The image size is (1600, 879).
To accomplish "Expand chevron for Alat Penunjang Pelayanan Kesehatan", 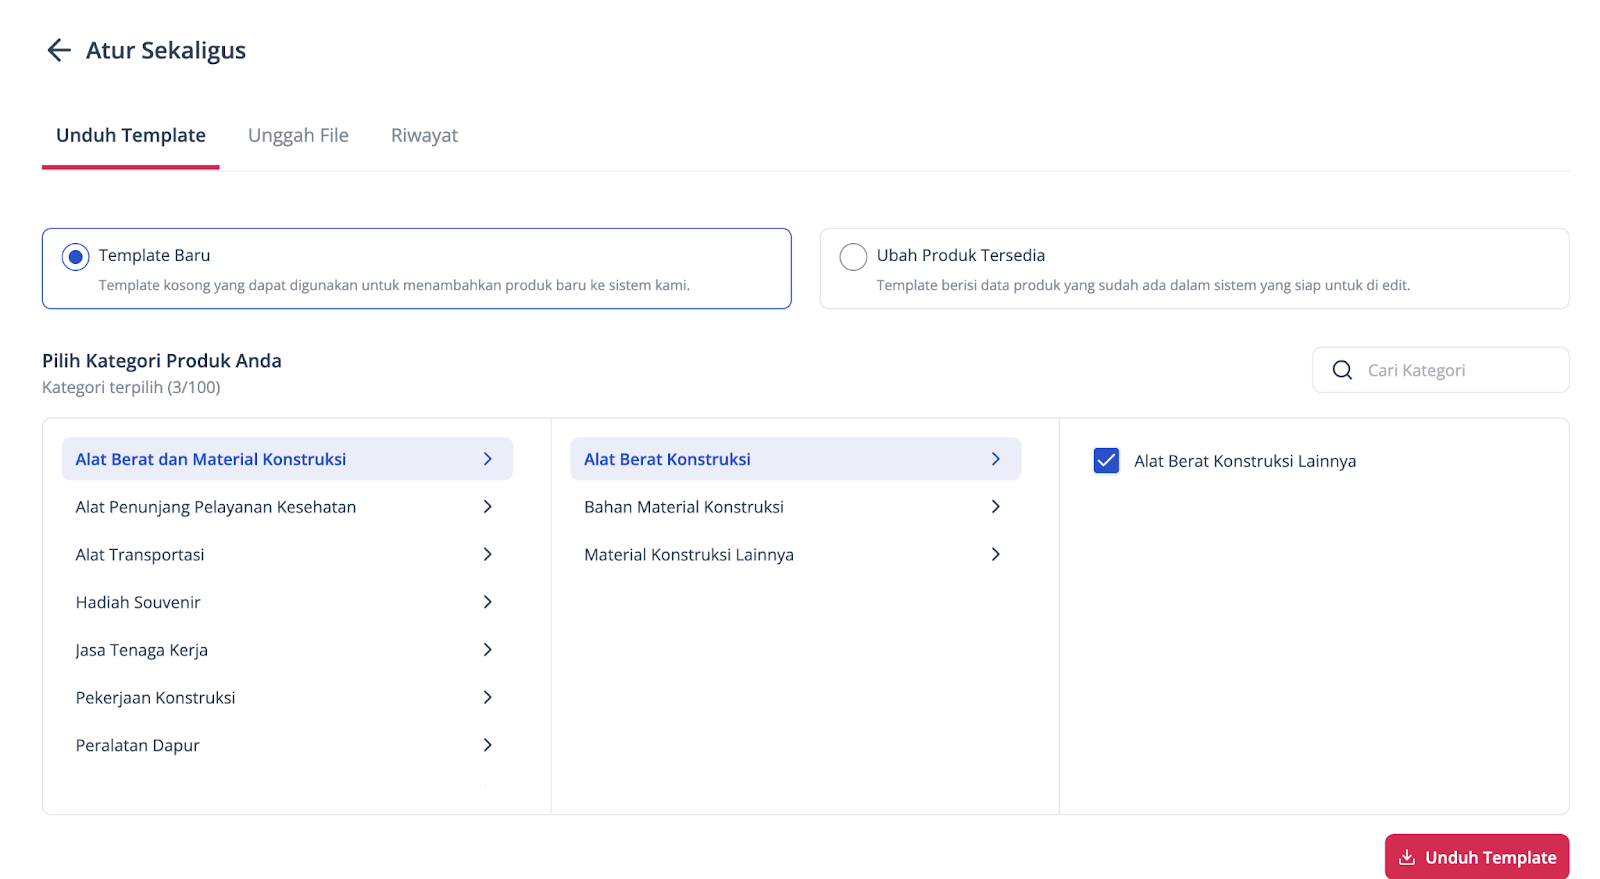I will (488, 507).
